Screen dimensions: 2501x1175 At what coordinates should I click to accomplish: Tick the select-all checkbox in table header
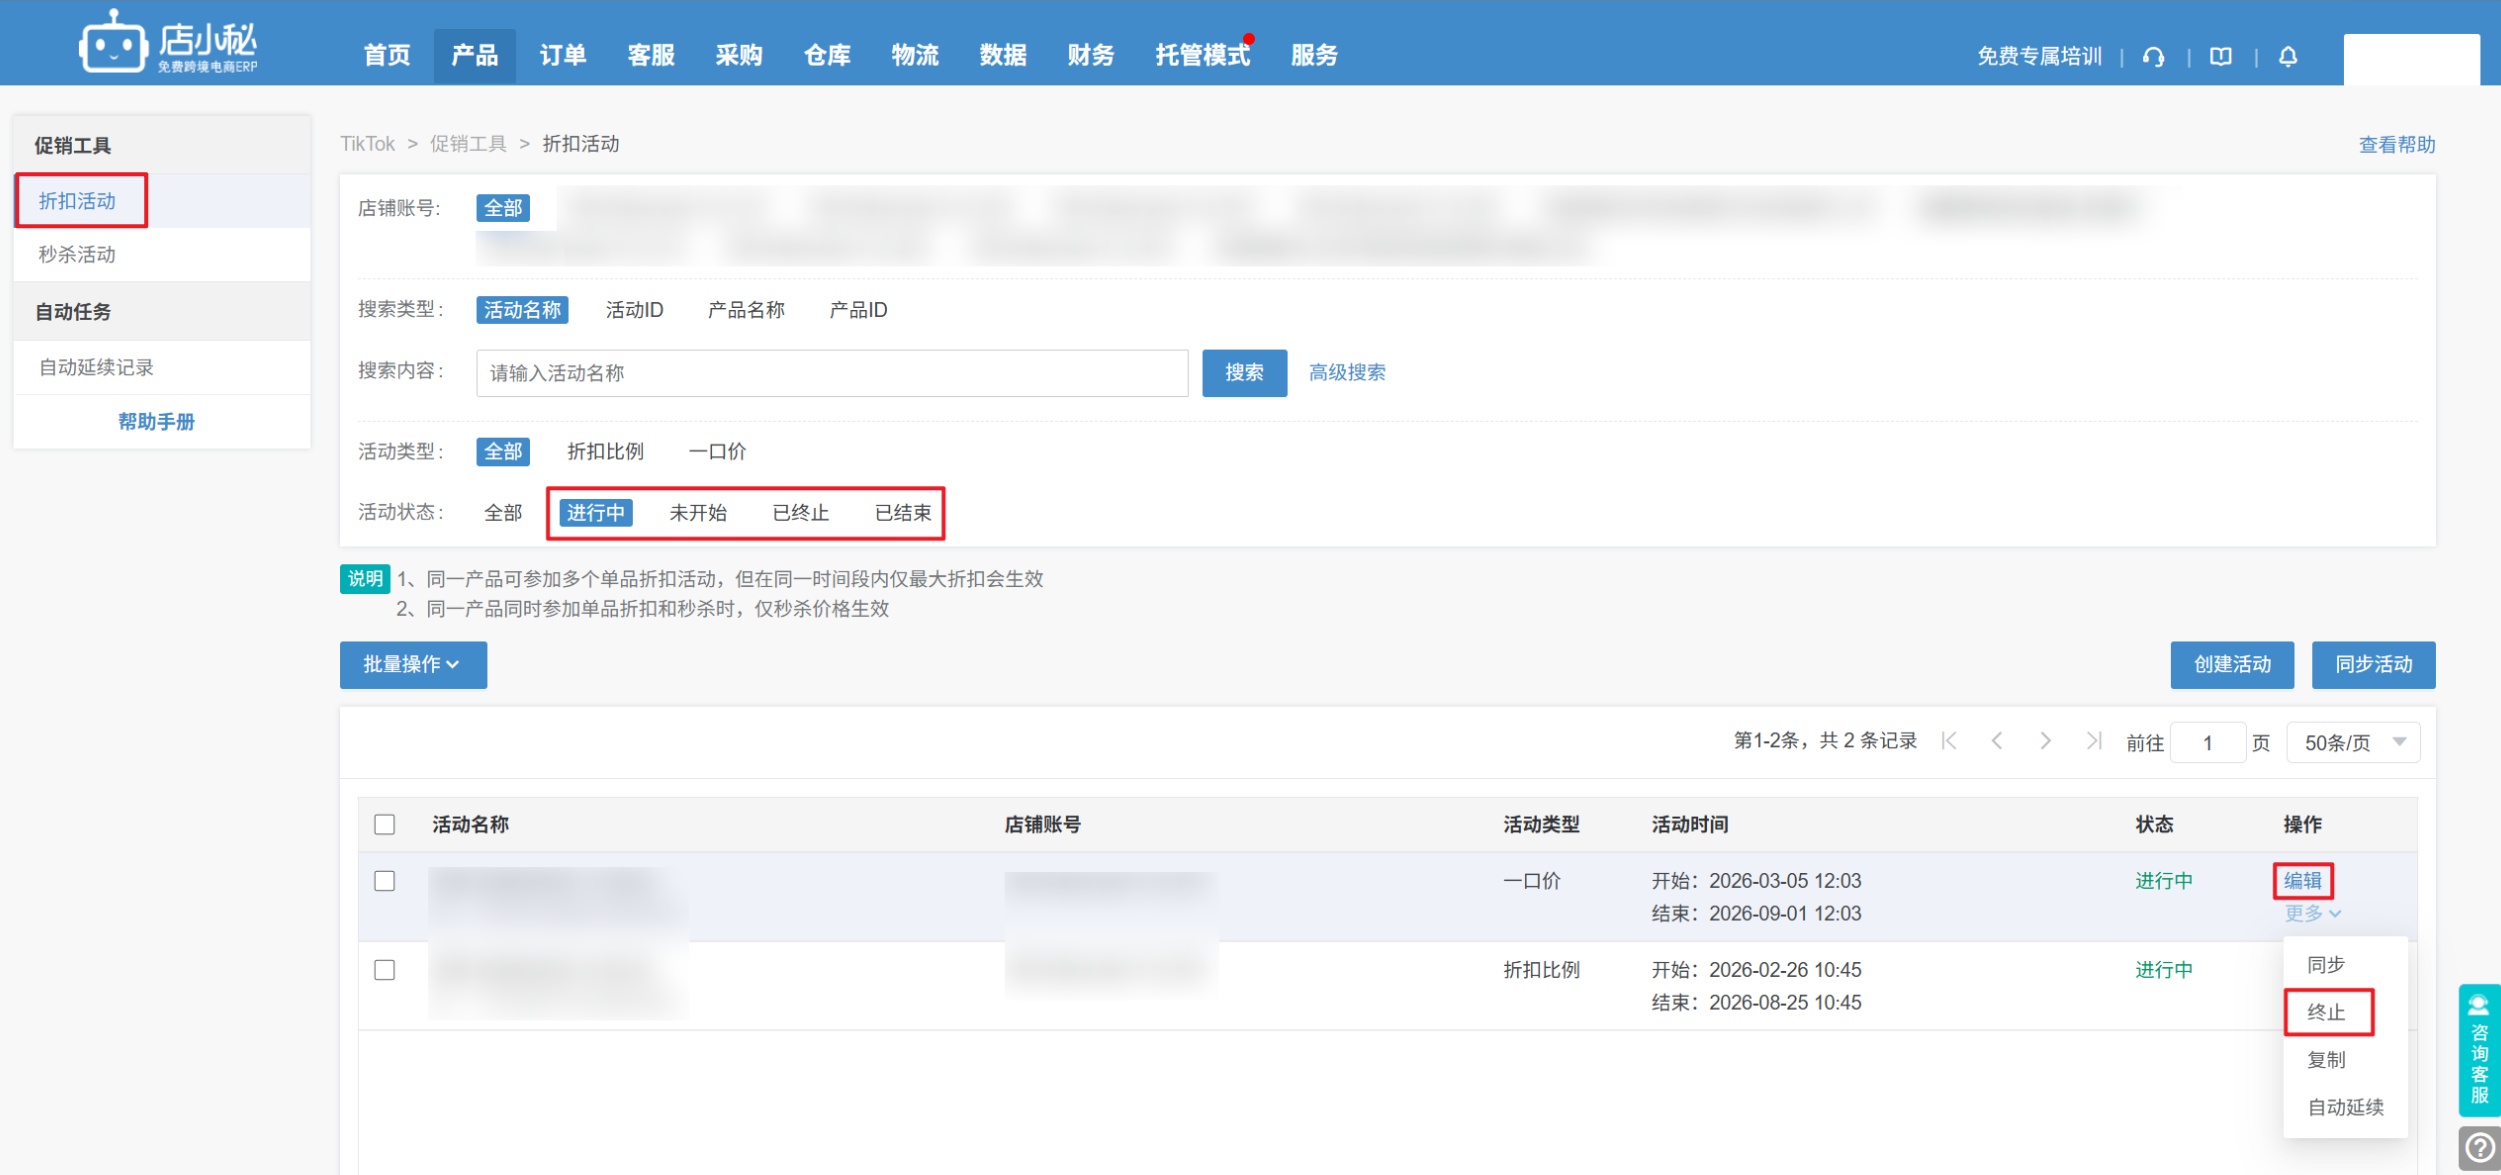click(385, 825)
